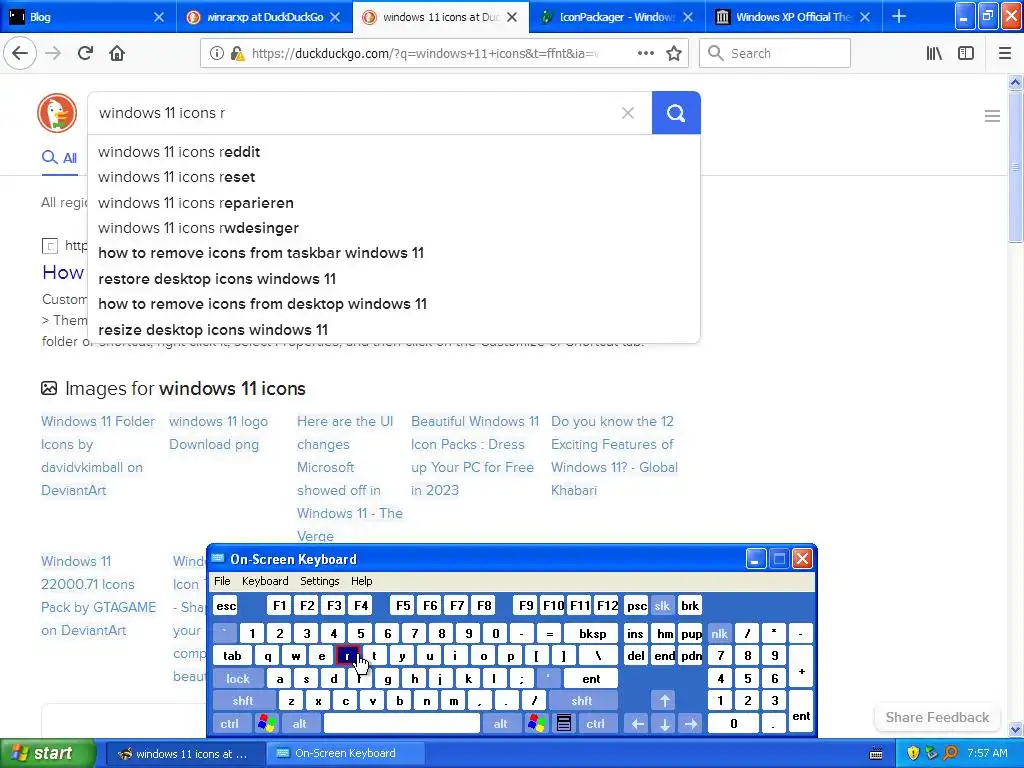Choose suggestion 'restore desktop icons windows 11'

217,279
